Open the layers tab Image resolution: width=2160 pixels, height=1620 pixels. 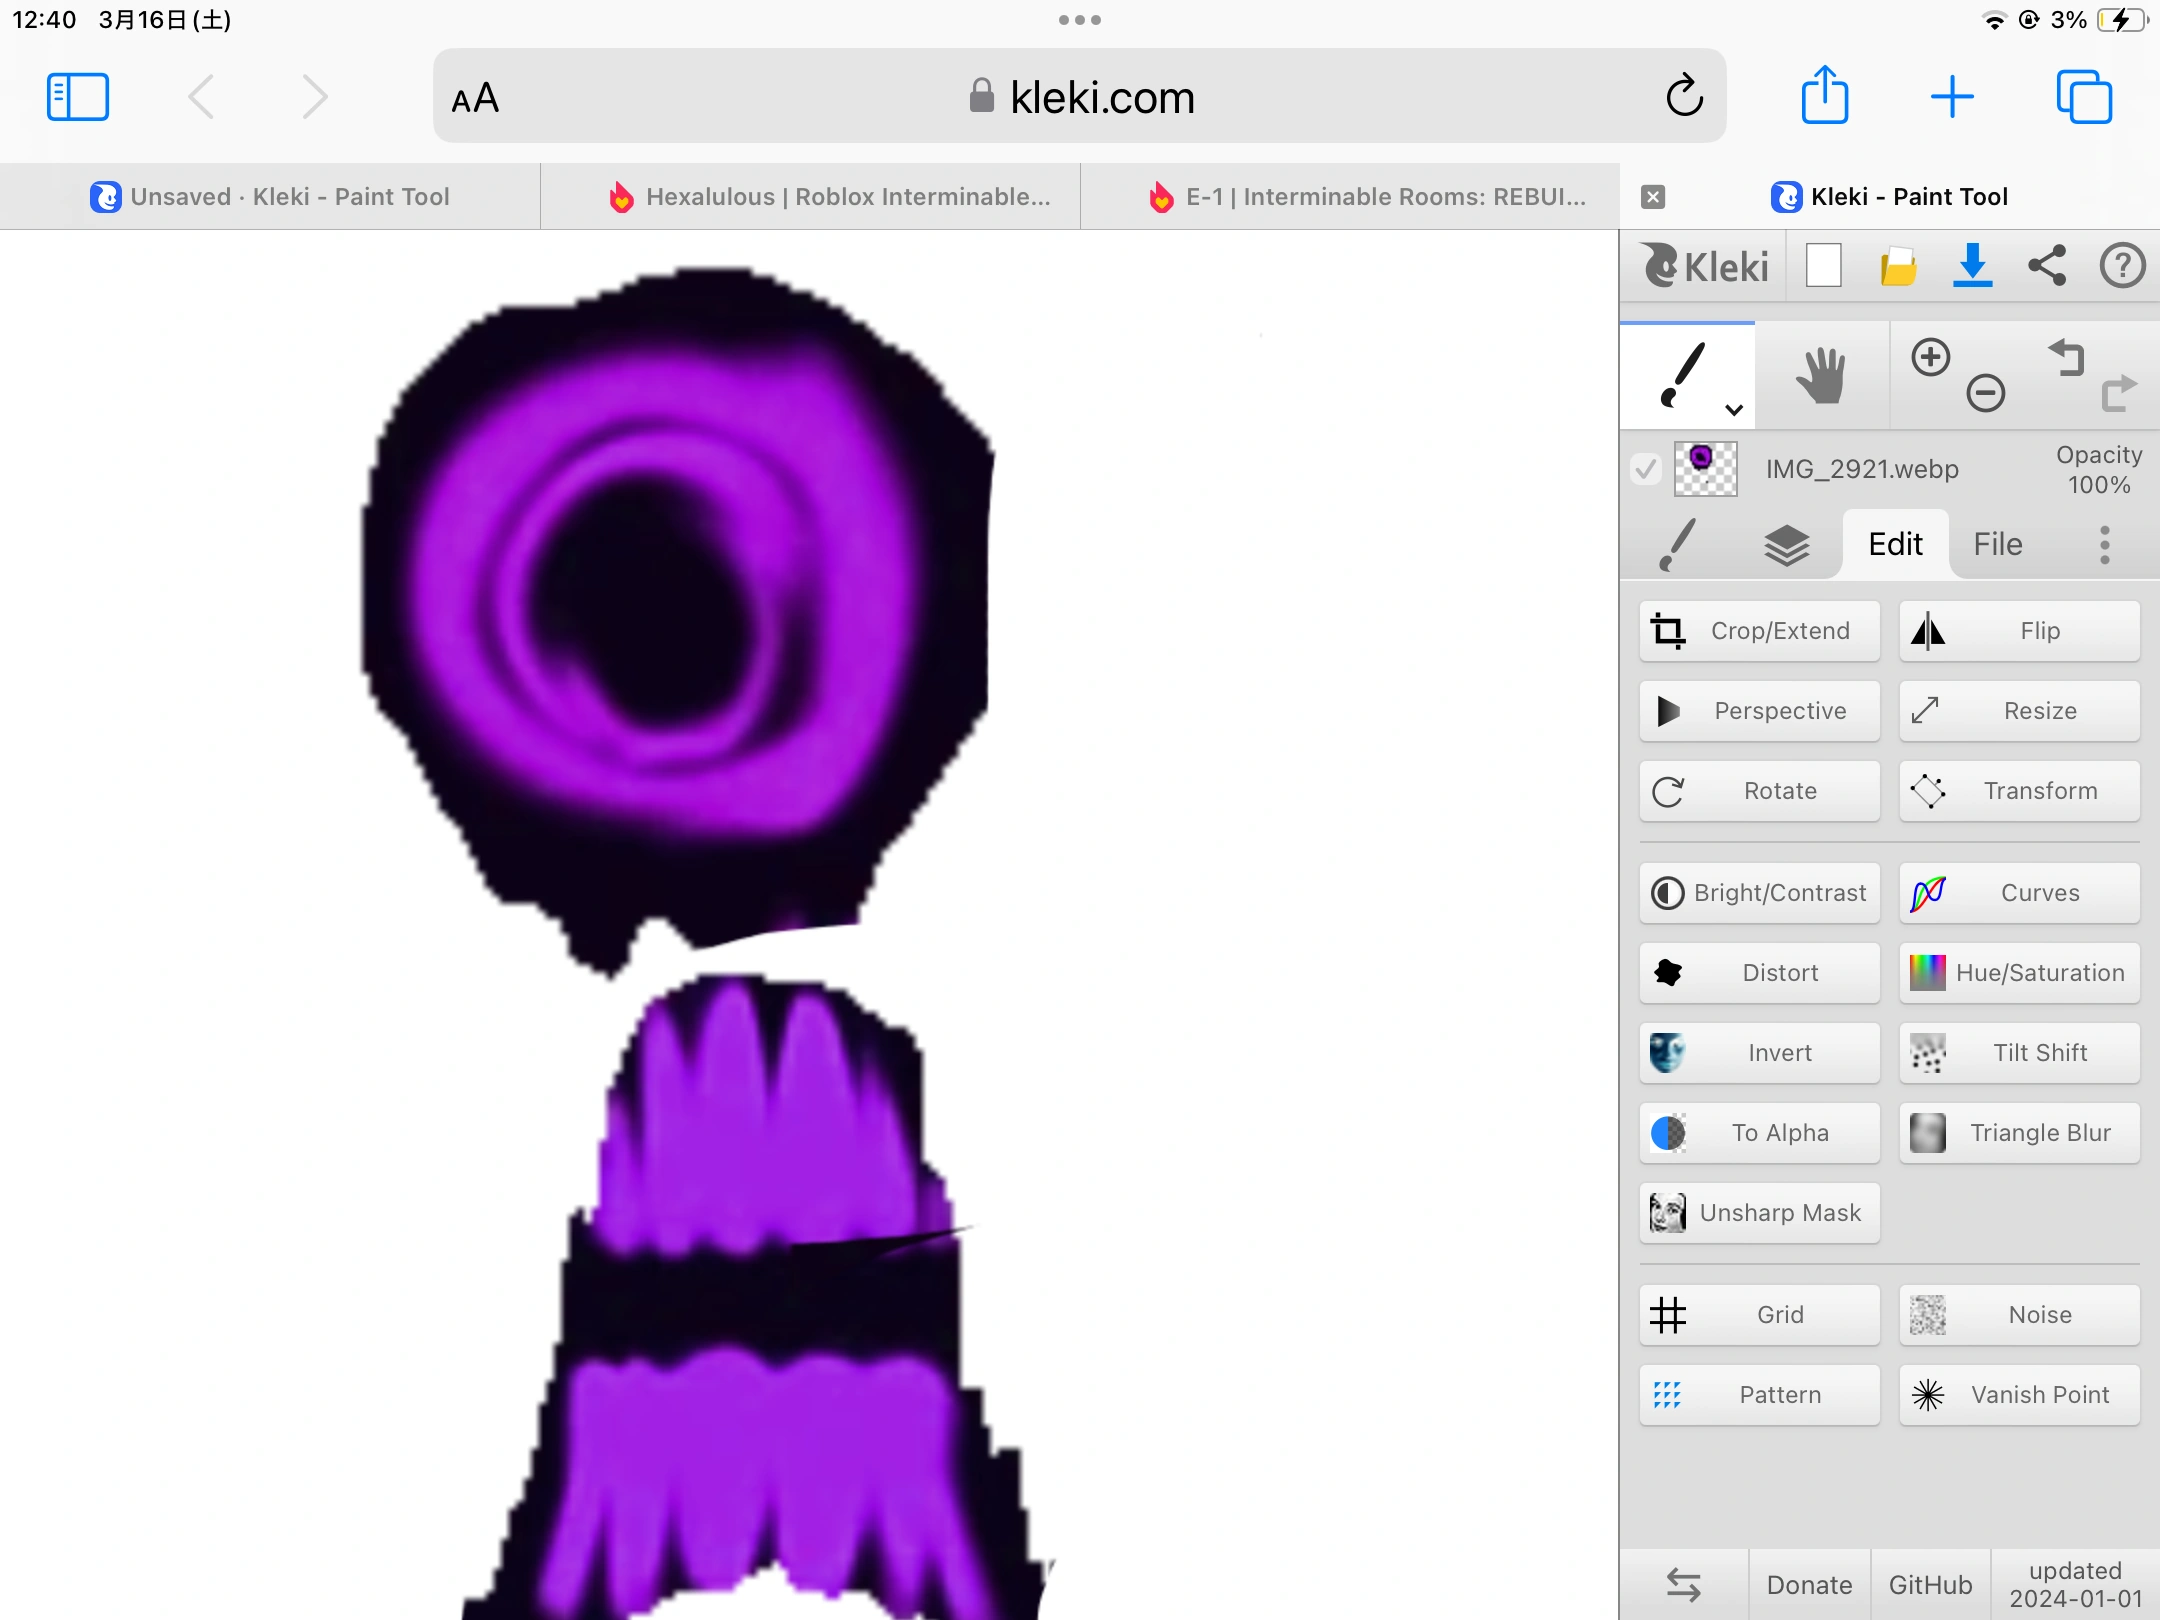pos(1786,545)
